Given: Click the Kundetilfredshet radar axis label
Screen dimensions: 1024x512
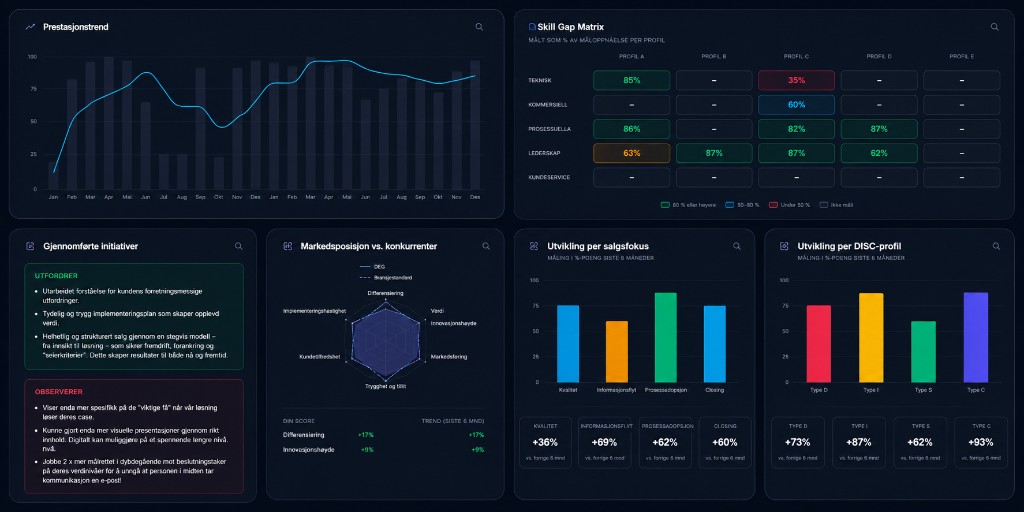Looking at the screenshot, I should 319,357.
